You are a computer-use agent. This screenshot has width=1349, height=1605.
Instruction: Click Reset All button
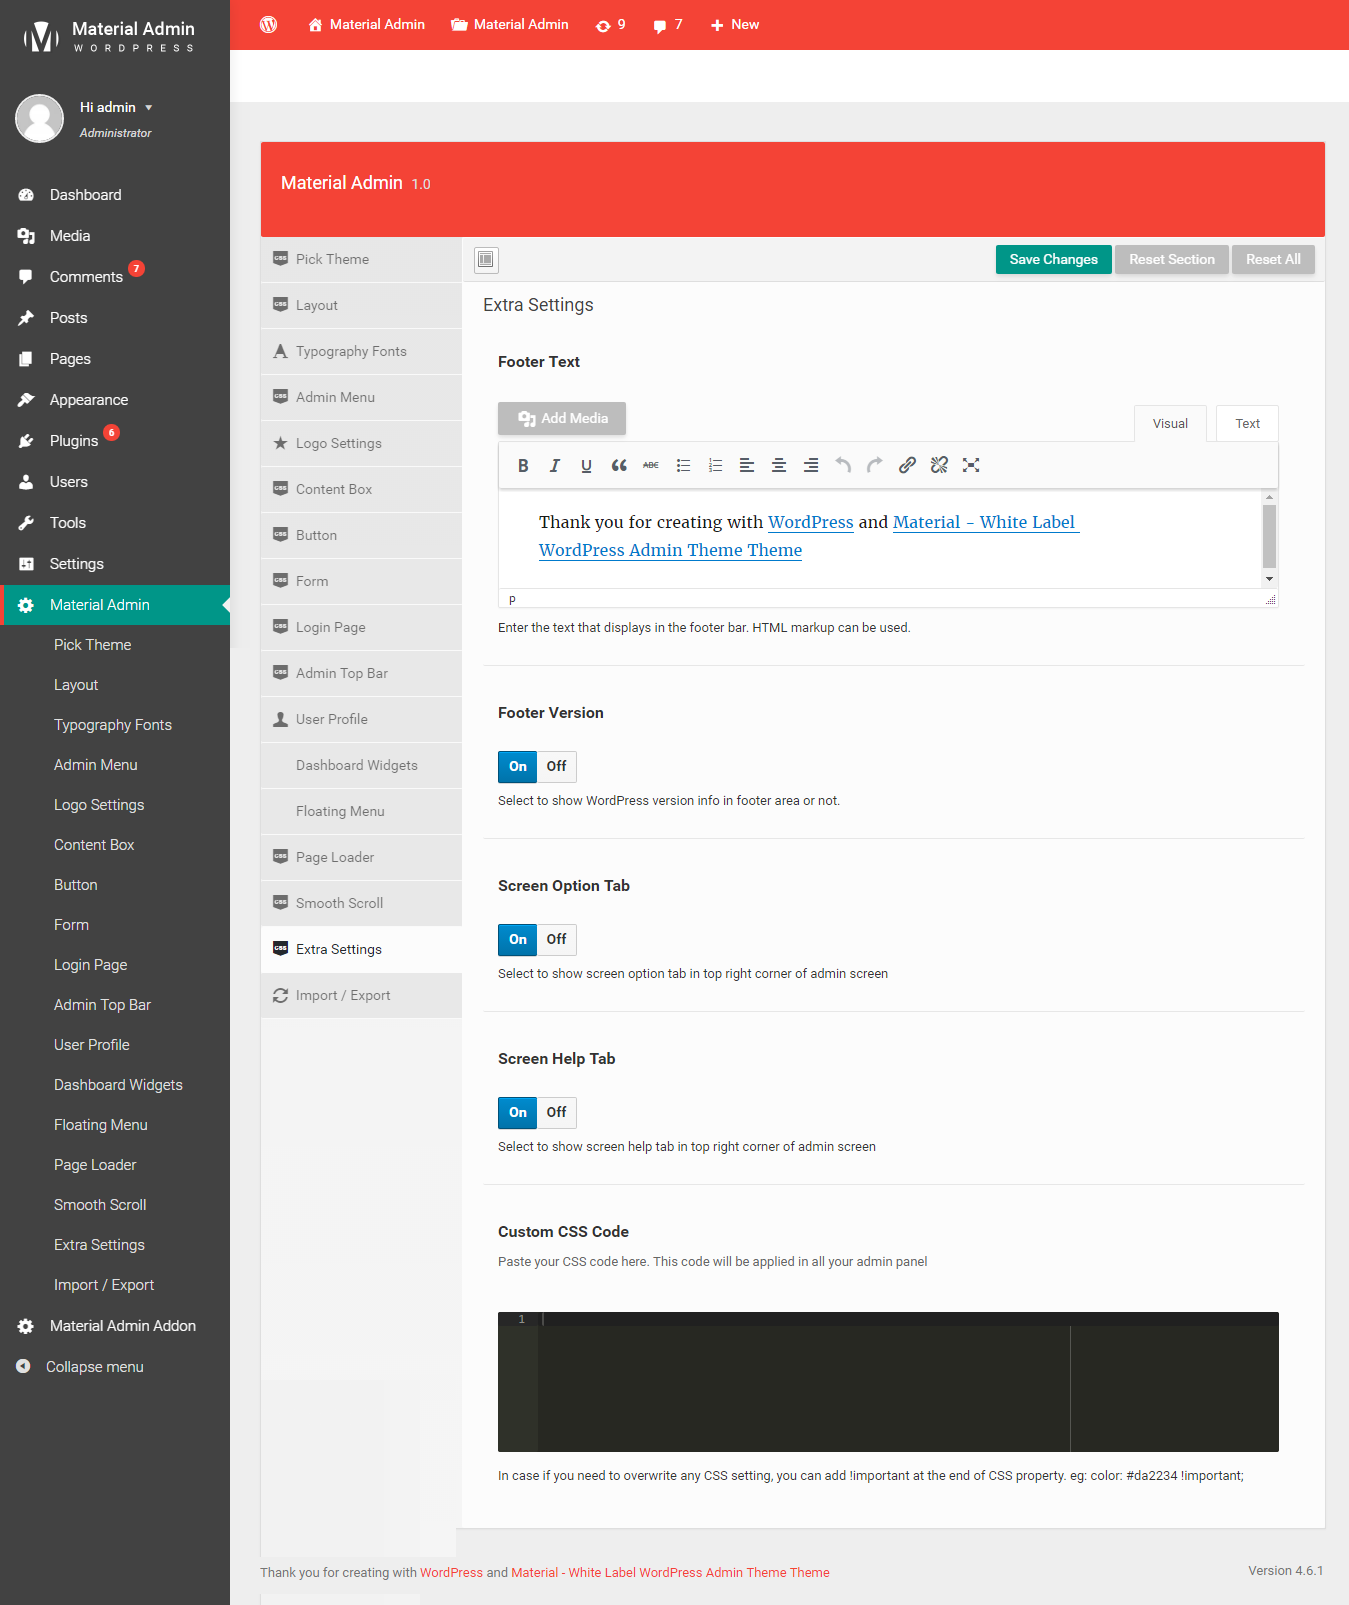[1273, 260]
